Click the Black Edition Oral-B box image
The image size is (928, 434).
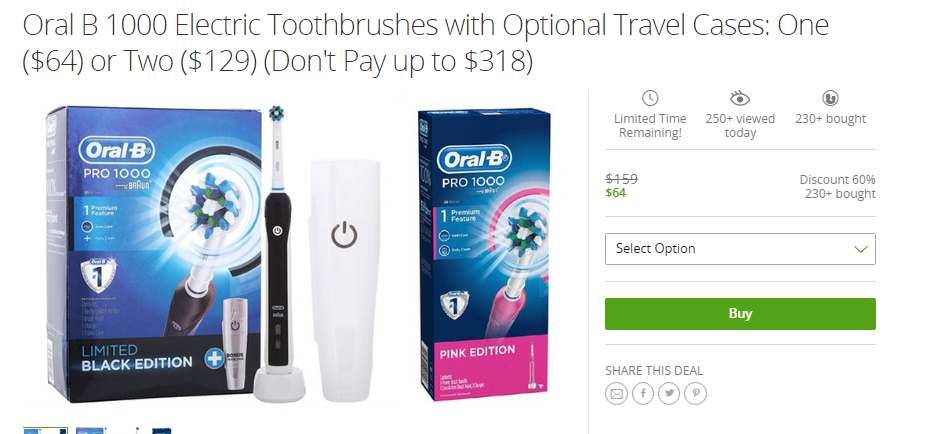[154, 253]
